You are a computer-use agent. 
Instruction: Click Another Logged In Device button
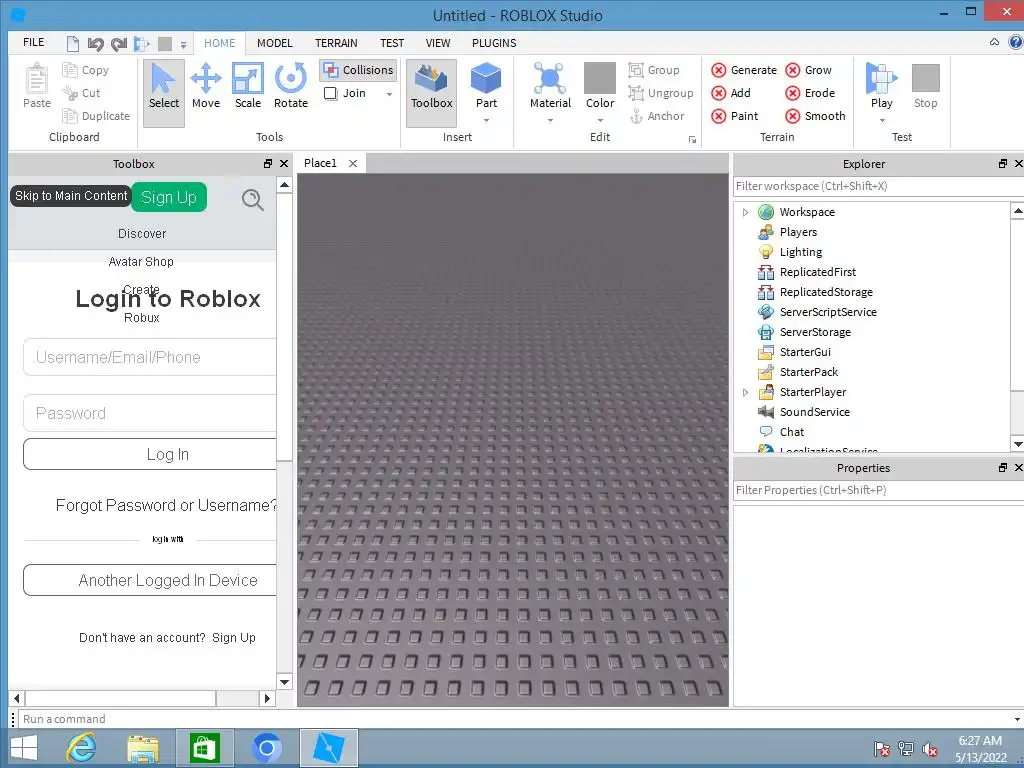coord(151,580)
